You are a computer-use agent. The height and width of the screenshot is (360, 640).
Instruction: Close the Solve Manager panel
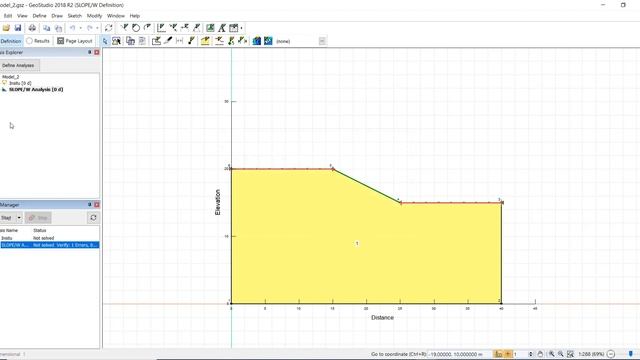pyautogui.click(x=97, y=204)
